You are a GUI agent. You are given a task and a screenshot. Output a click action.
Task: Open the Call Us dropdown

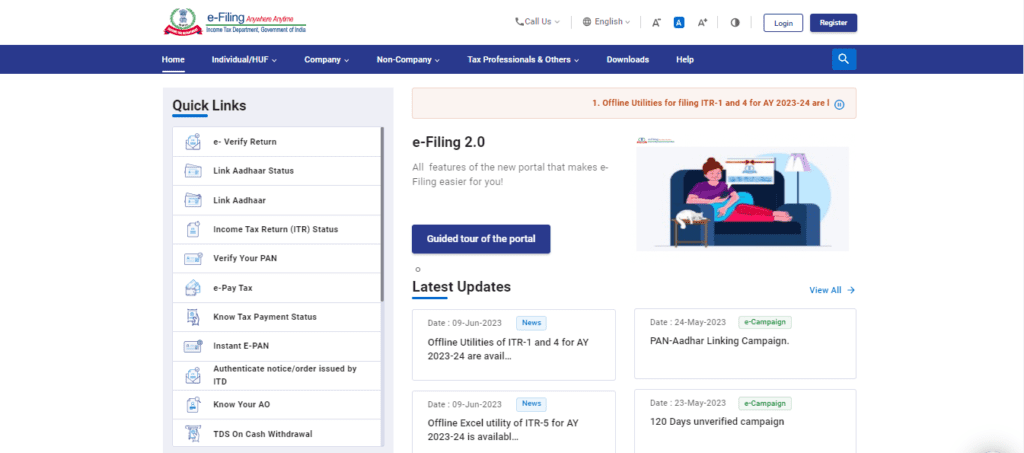537,22
